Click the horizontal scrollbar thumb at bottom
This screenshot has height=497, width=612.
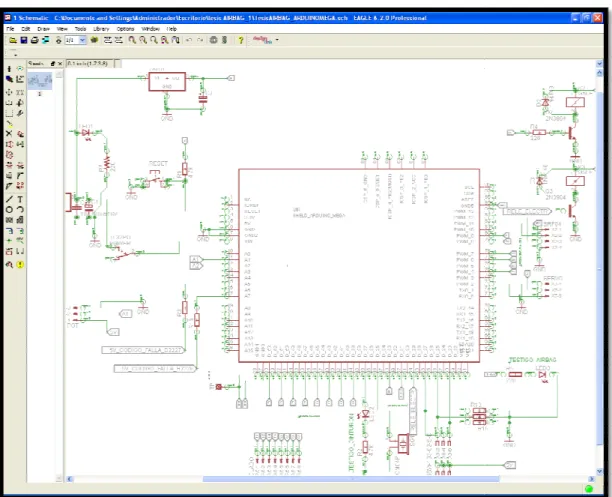coord(350,479)
